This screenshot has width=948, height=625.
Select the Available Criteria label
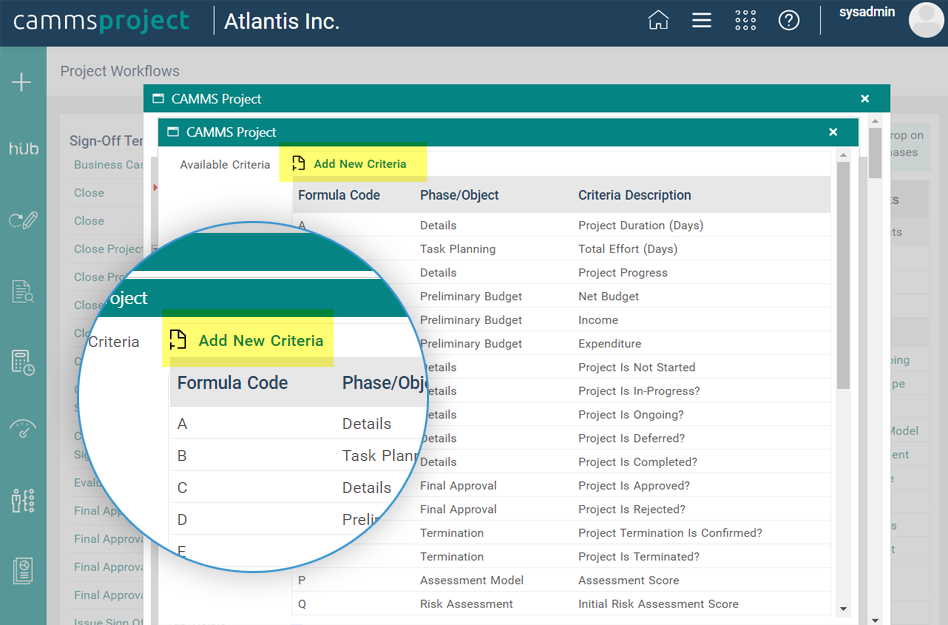point(225,164)
